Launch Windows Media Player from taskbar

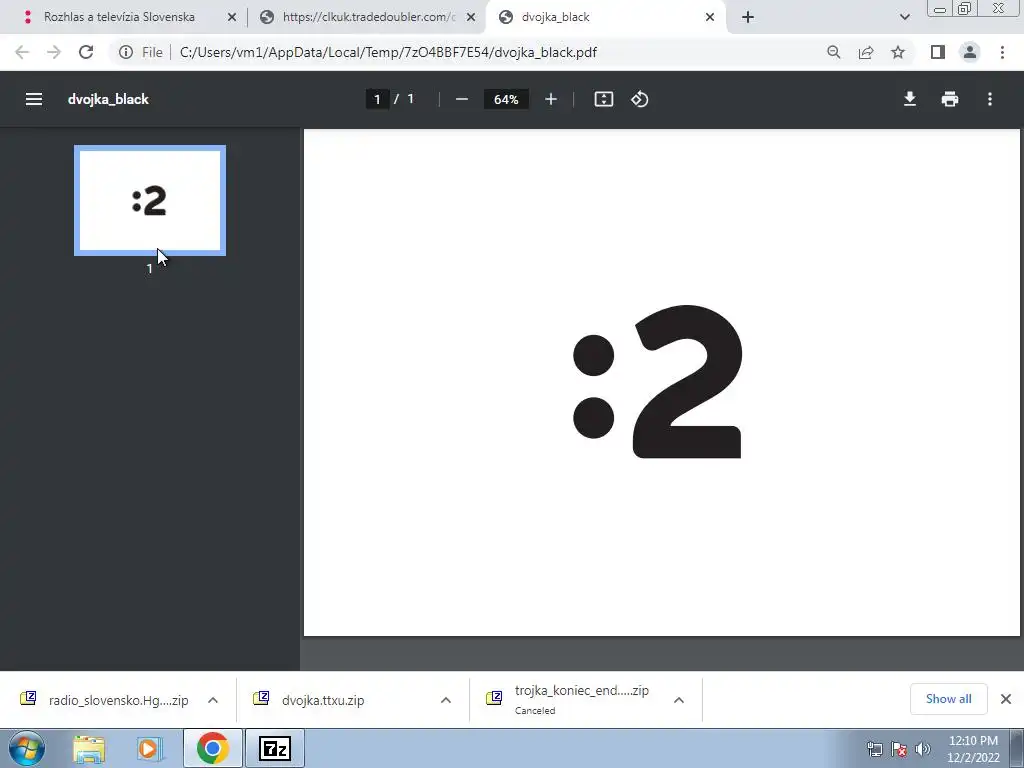150,748
